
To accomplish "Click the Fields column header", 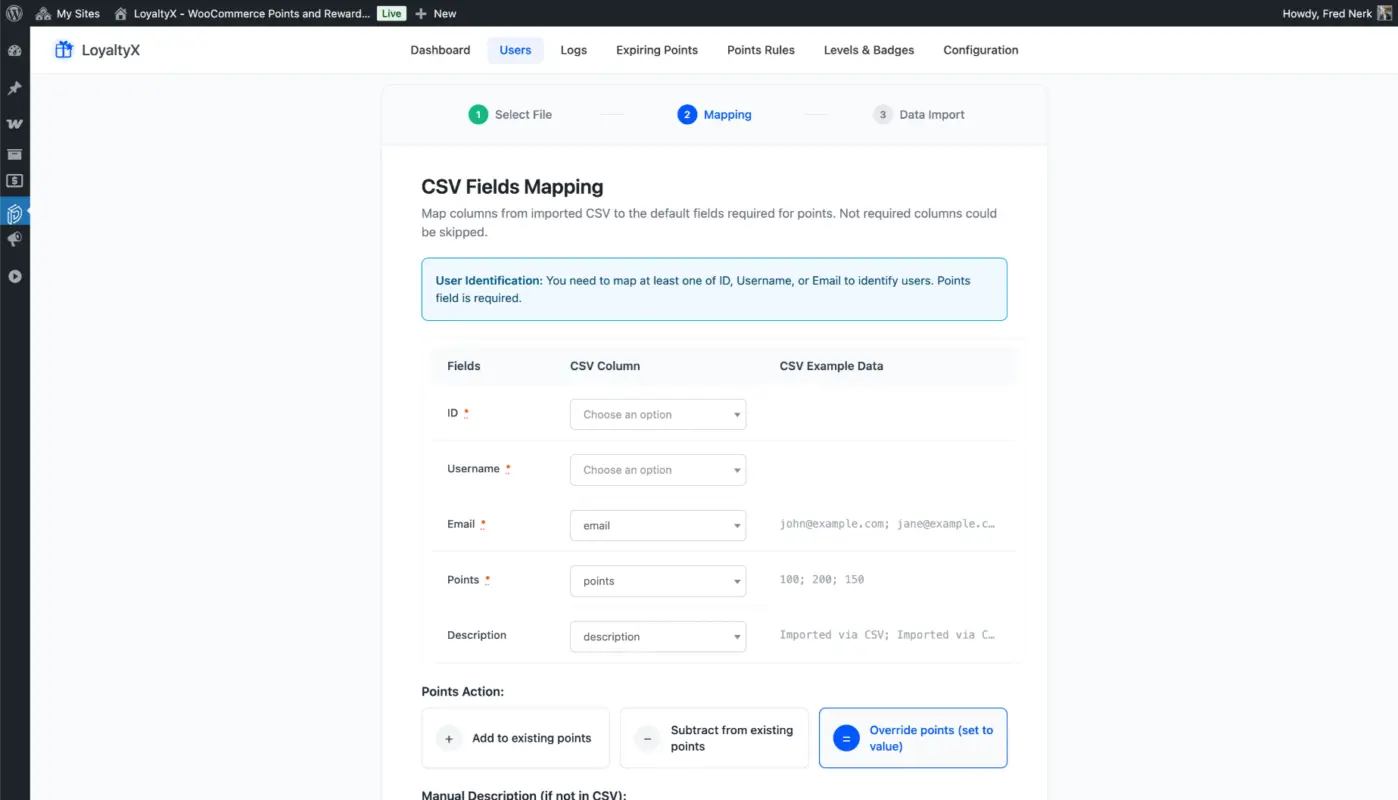I will point(464,366).
